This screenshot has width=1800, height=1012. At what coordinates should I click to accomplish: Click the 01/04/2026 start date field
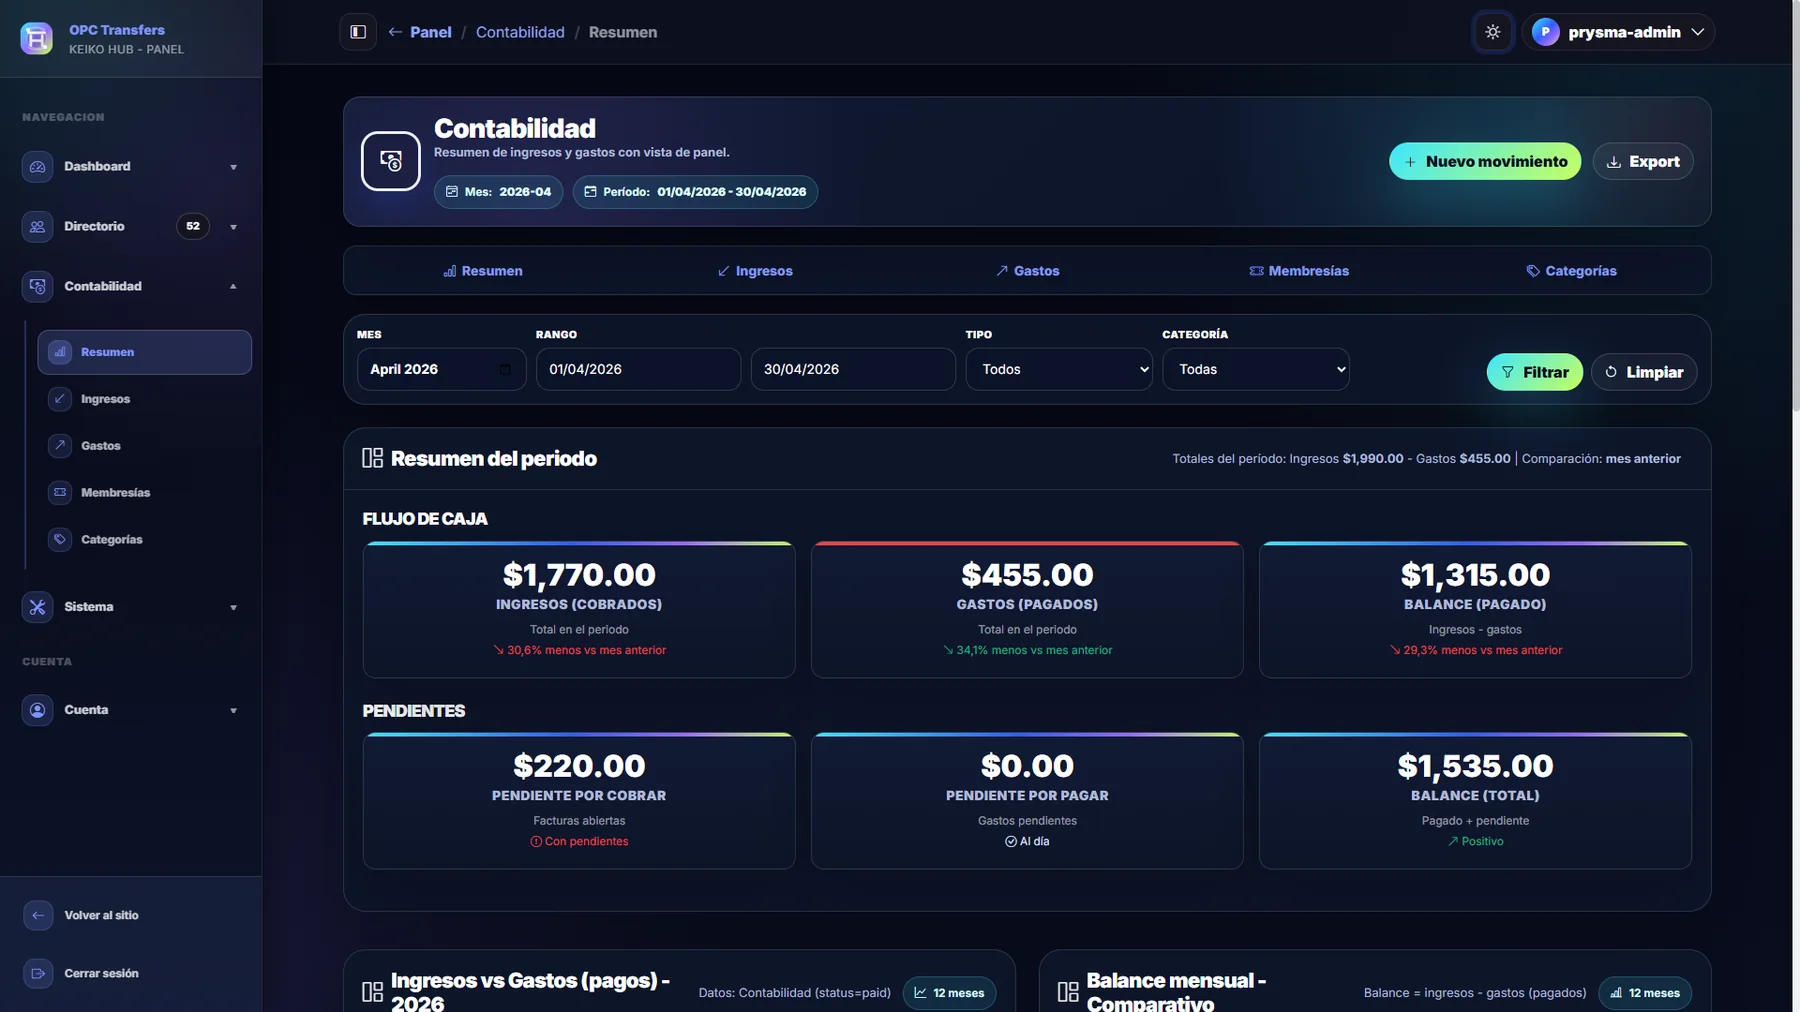tap(638, 369)
